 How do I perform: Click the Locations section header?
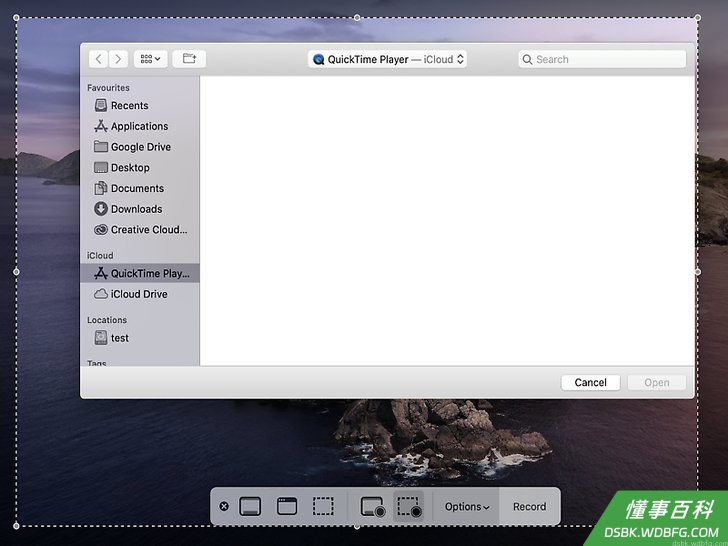tap(107, 320)
